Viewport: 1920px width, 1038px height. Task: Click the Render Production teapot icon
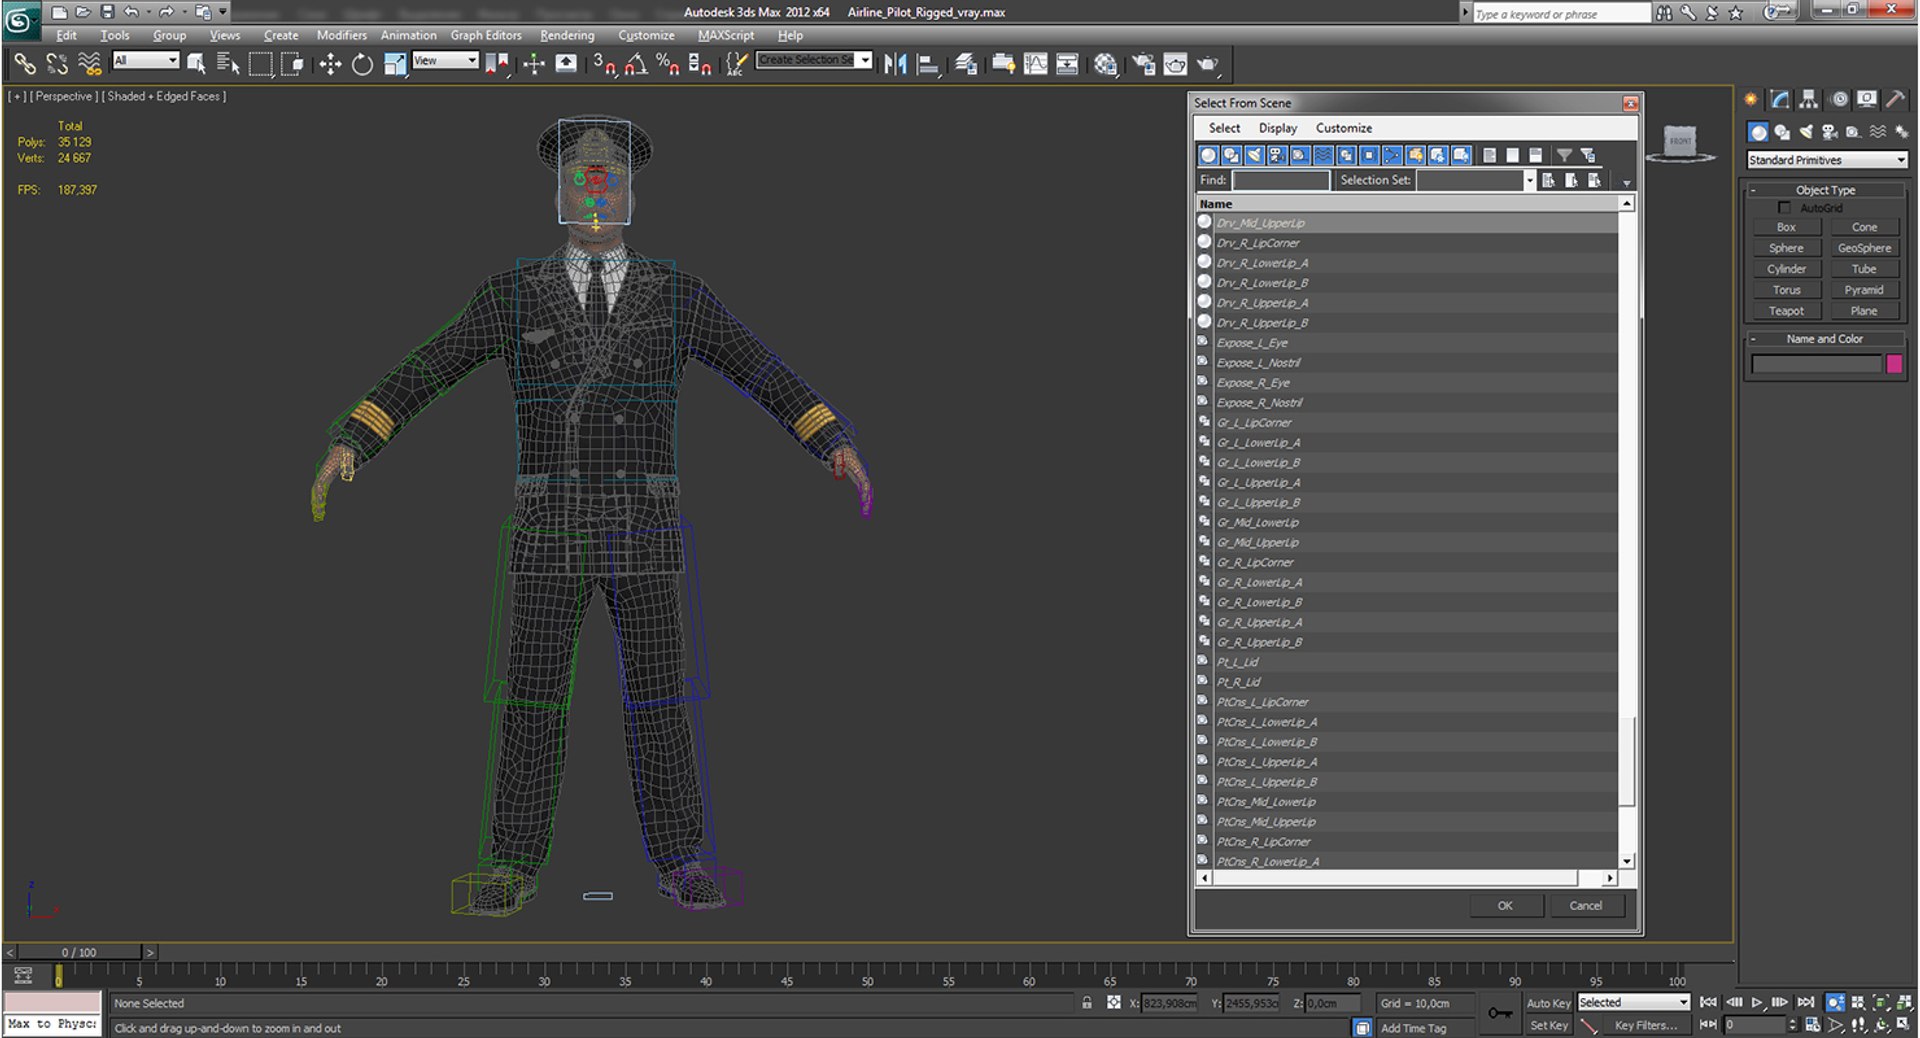click(1208, 64)
